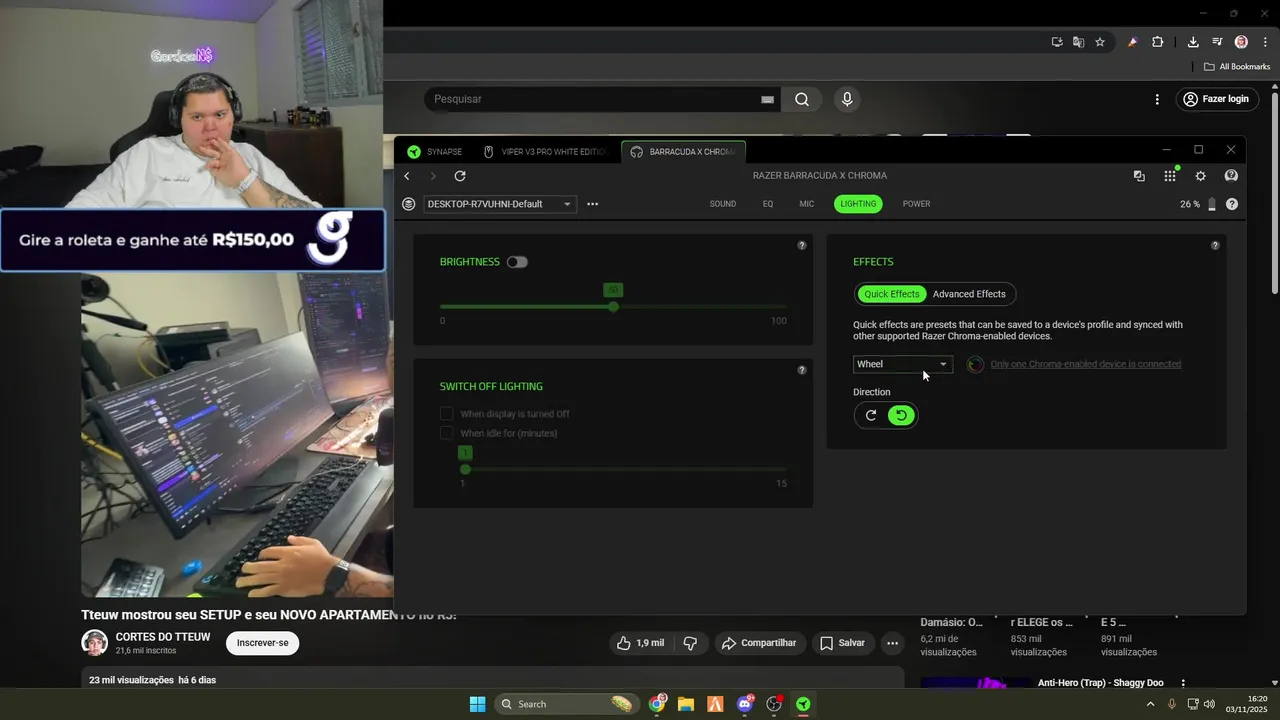Viewport: 1280px width, 720px height.
Task: Open the on-screen keyboard in YouTube search
Action: click(767, 99)
